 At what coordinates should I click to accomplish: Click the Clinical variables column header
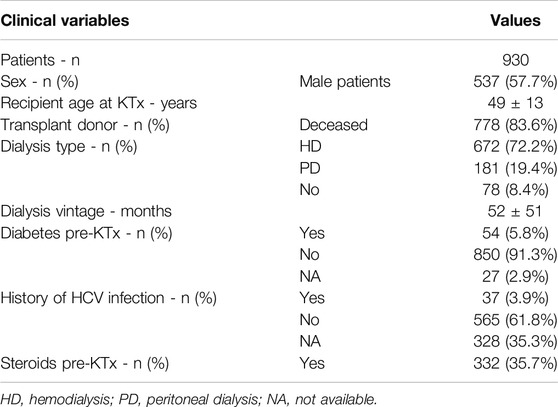pyautogui.click(x=65, y=20)
